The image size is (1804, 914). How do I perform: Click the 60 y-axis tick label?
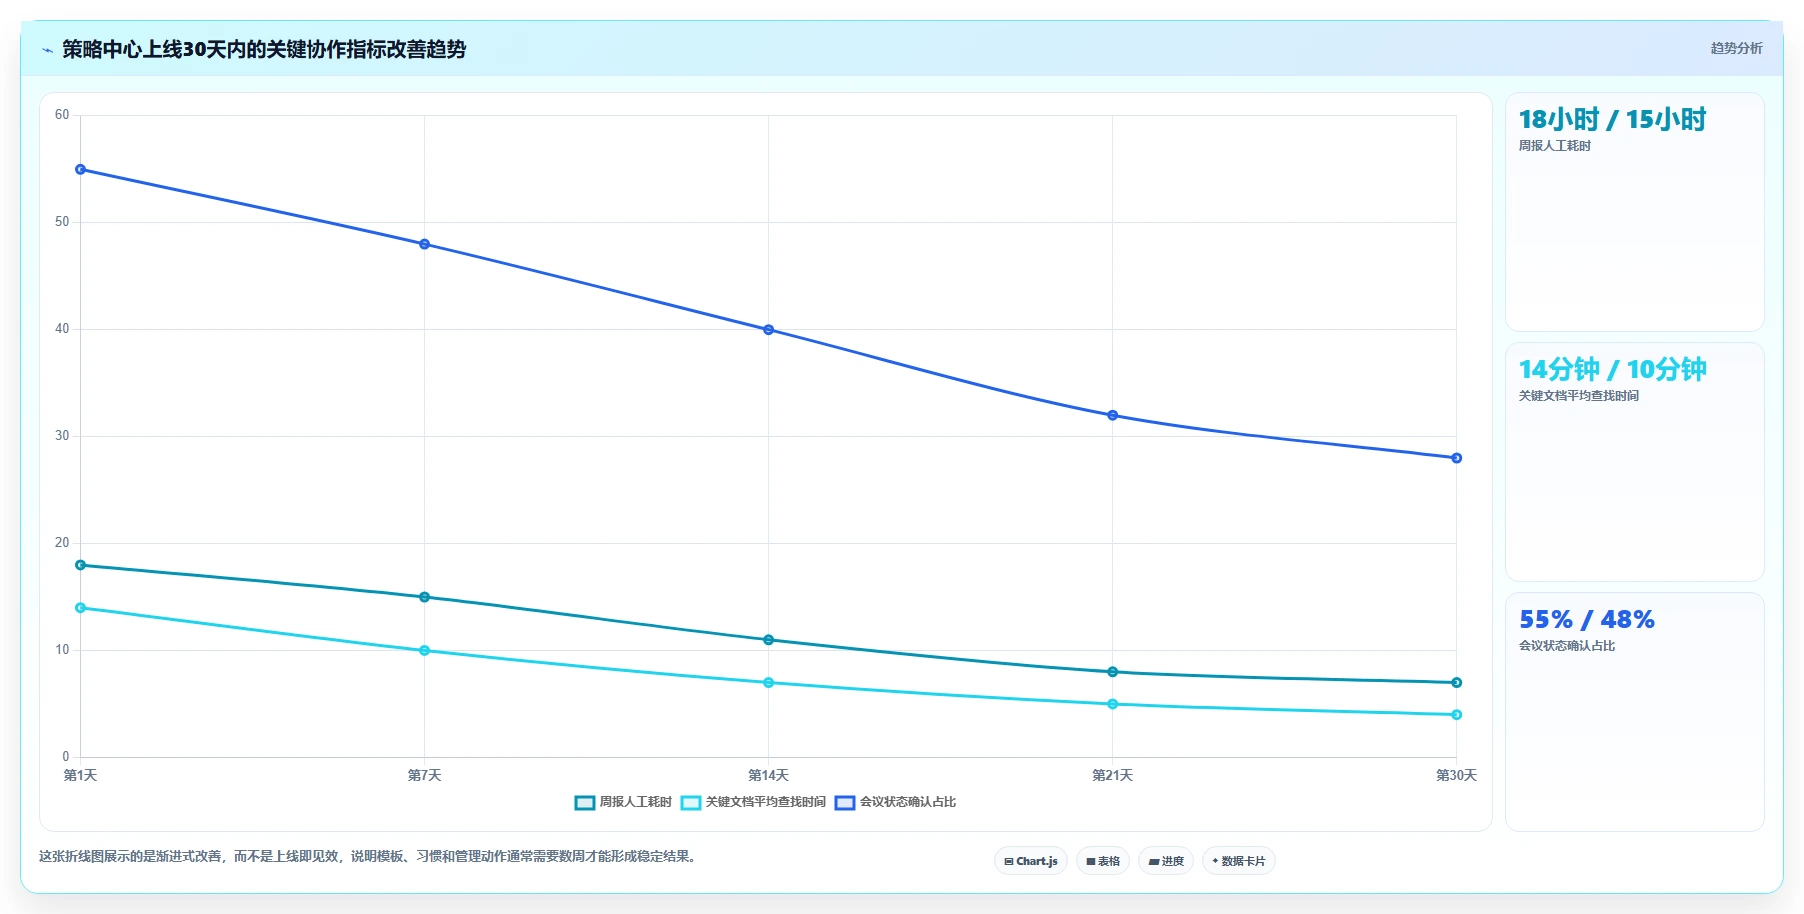click(x=62, y=115)
